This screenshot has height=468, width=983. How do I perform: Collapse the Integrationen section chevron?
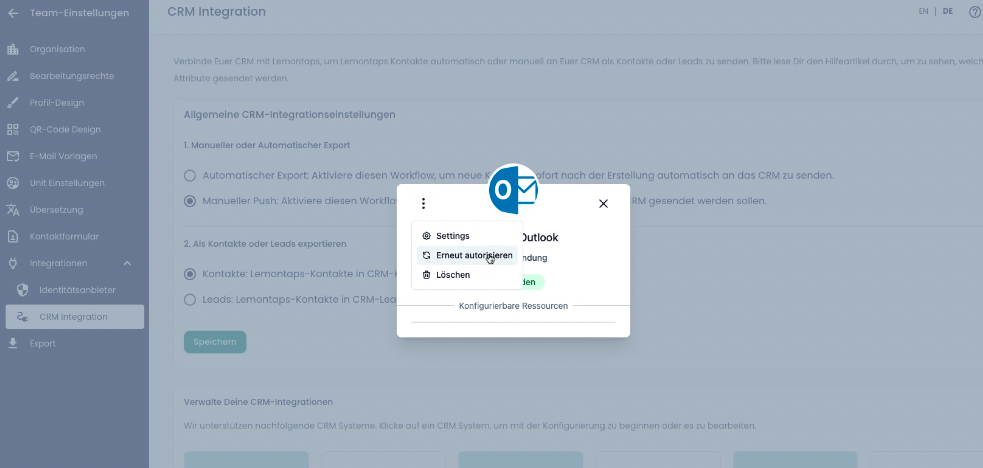point(127,263)
